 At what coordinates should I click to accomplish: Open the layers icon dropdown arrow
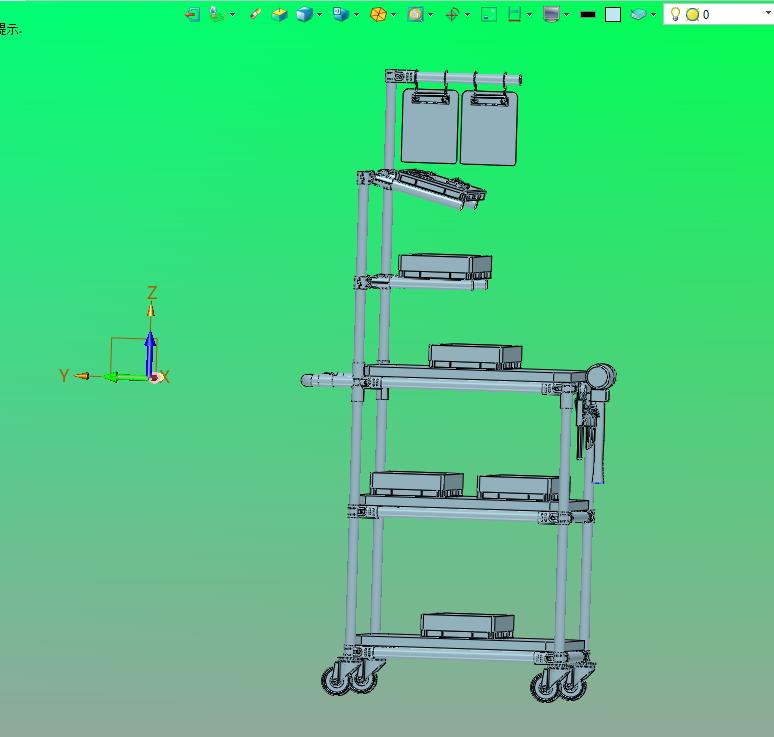654,15
